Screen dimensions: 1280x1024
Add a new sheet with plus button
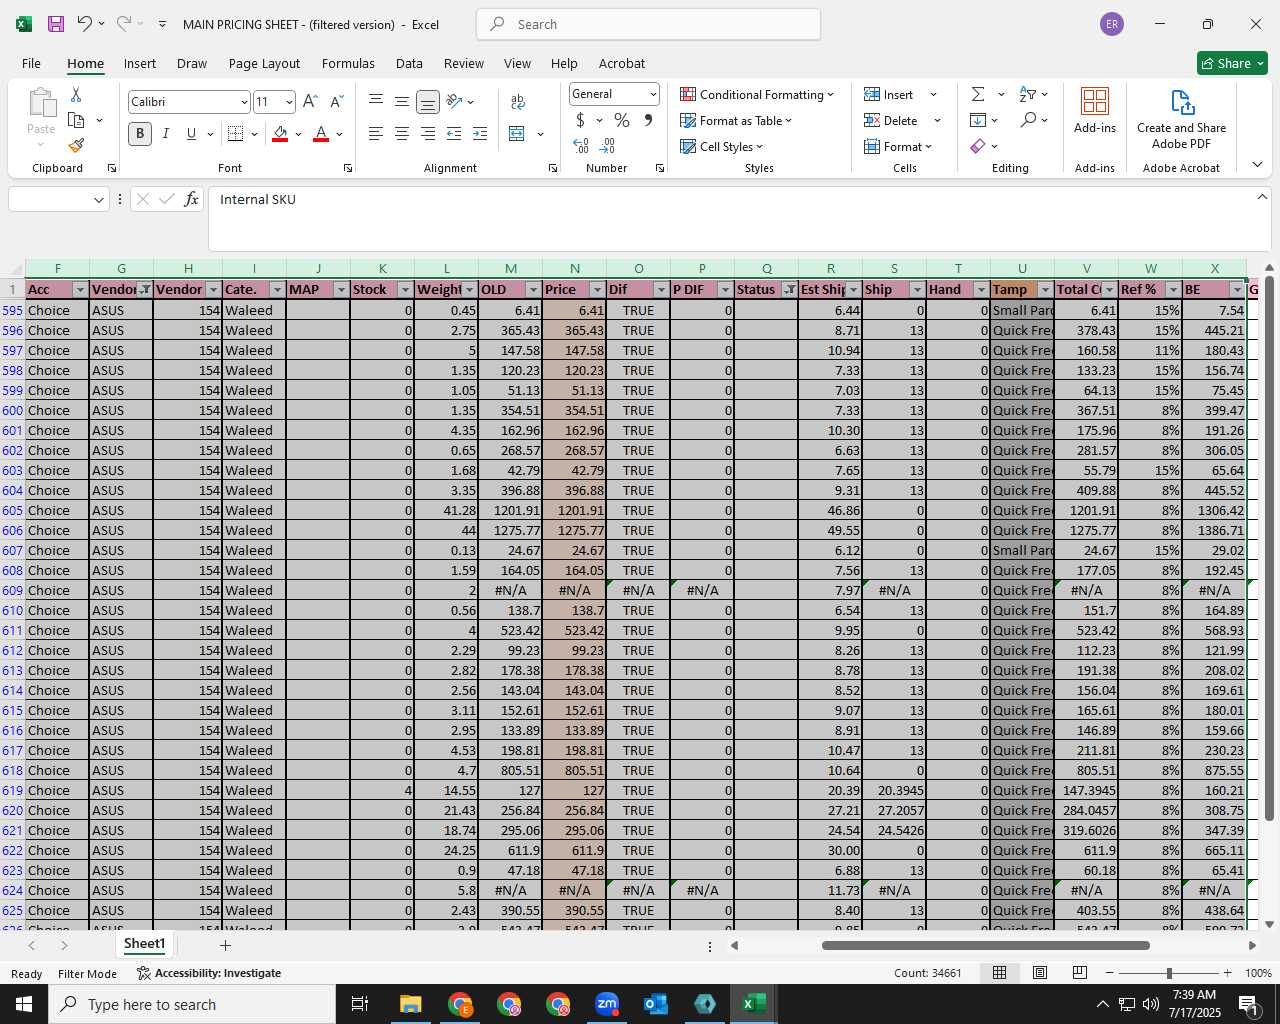pyautogui.click(x=225, y=945)
